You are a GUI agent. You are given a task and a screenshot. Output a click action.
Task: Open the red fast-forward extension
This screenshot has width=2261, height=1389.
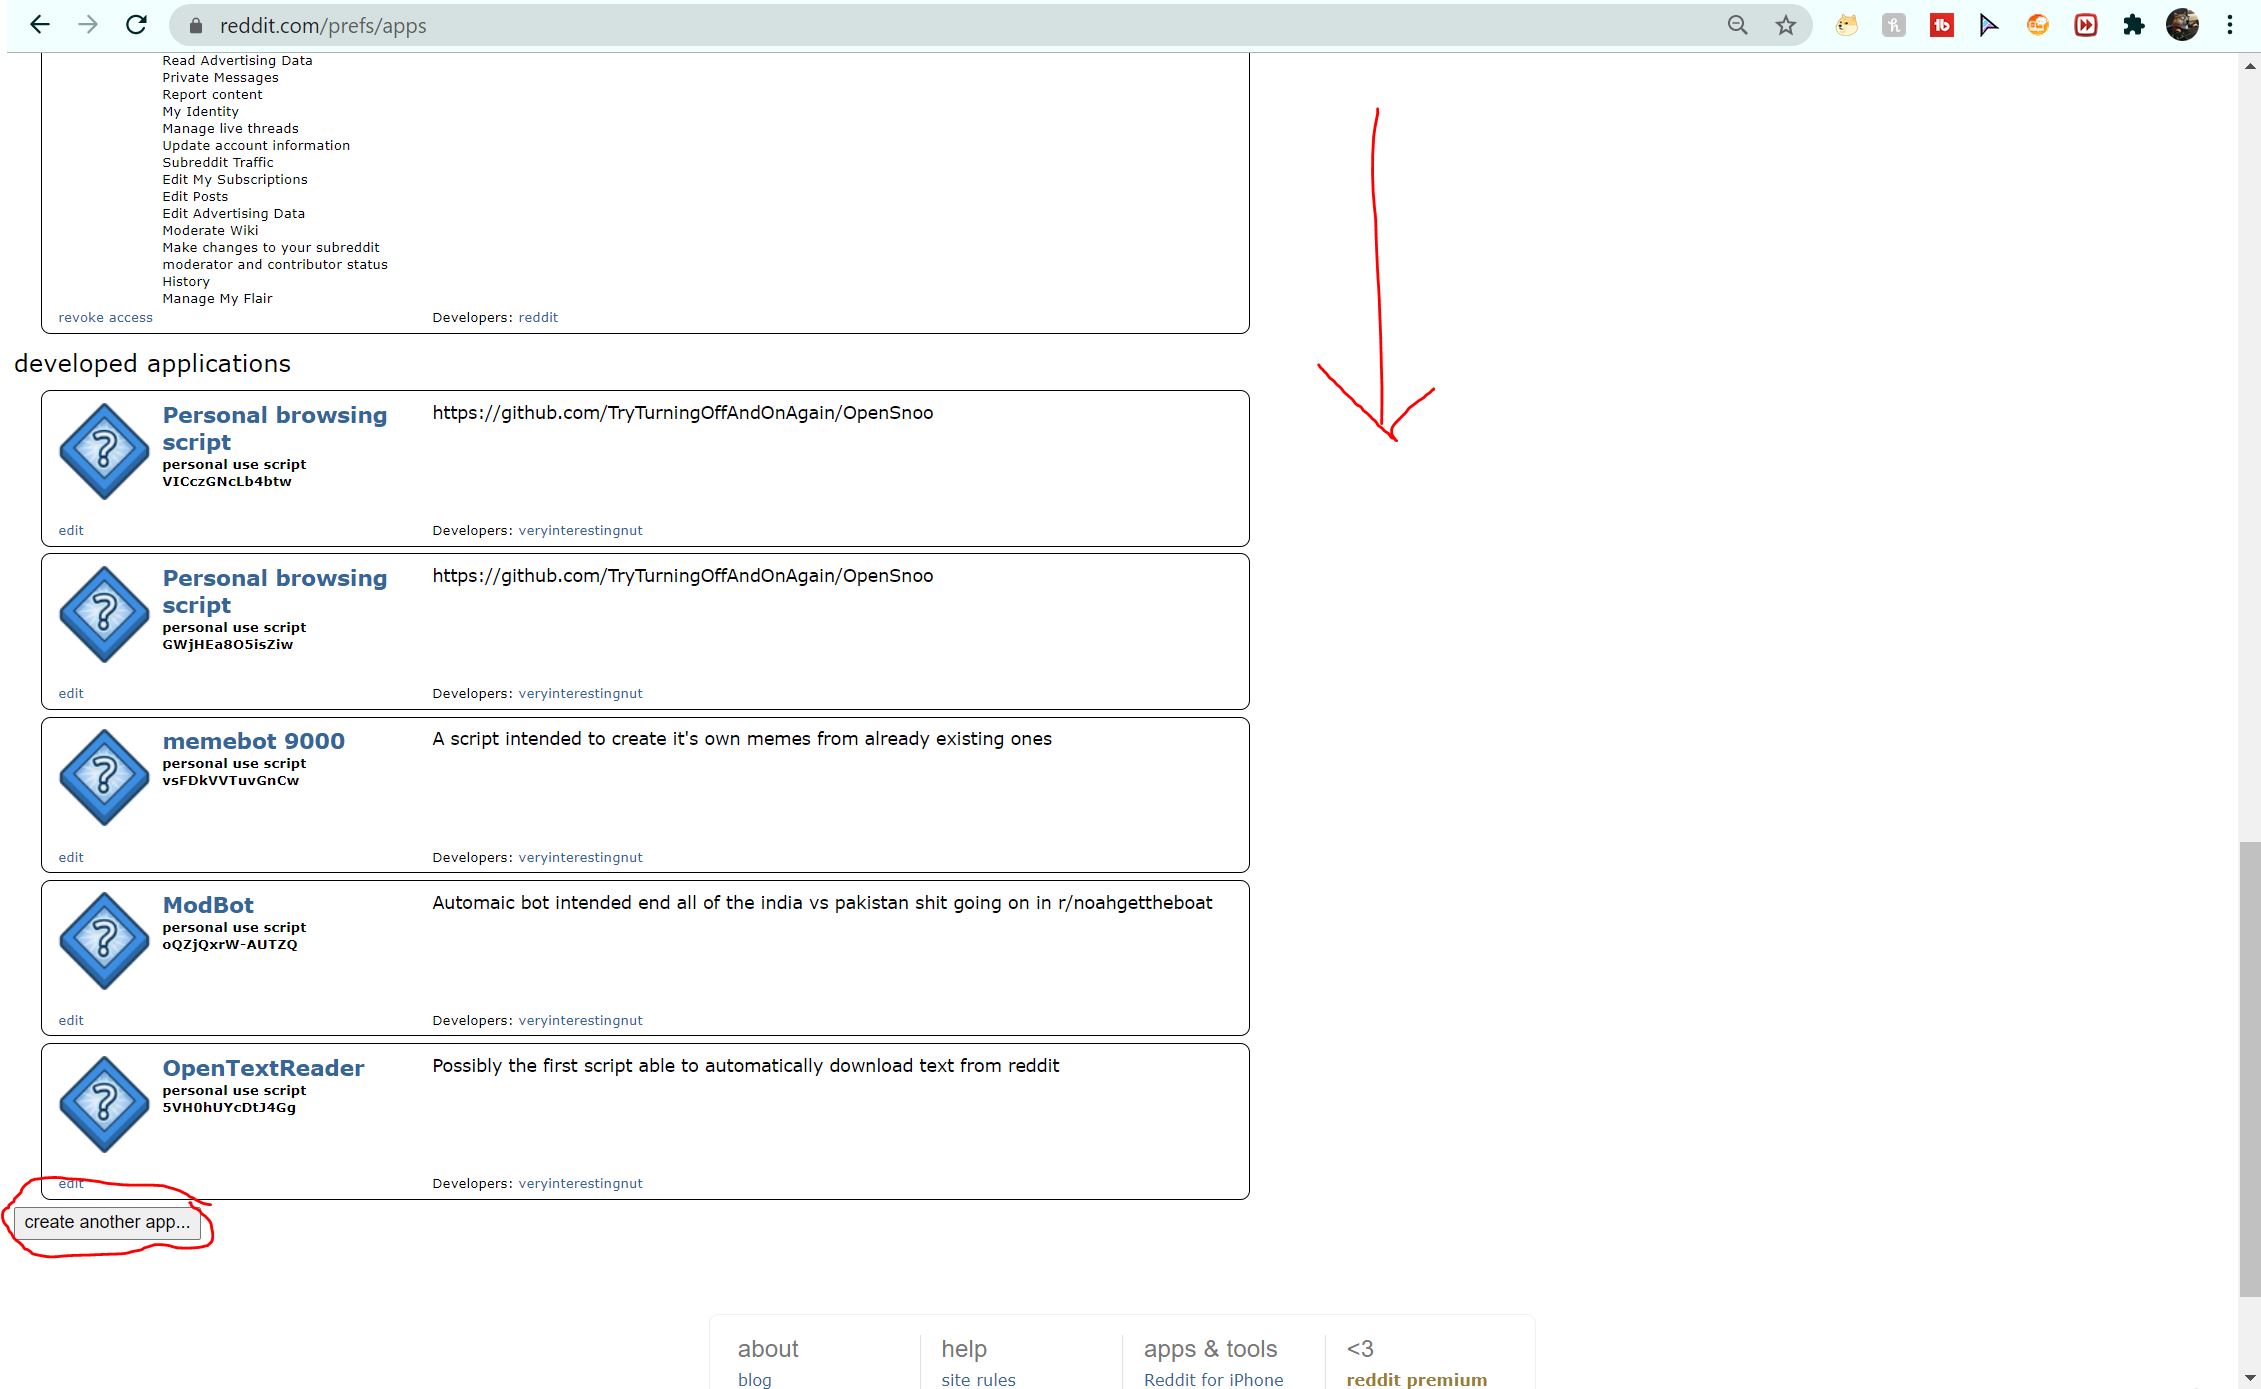click(x=2085, y=25)
